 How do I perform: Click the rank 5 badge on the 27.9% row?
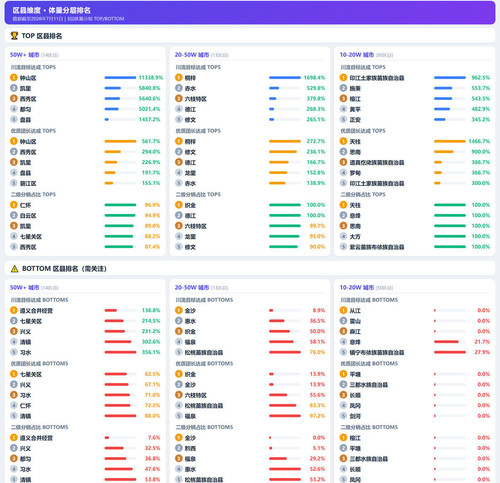point(343,352)
